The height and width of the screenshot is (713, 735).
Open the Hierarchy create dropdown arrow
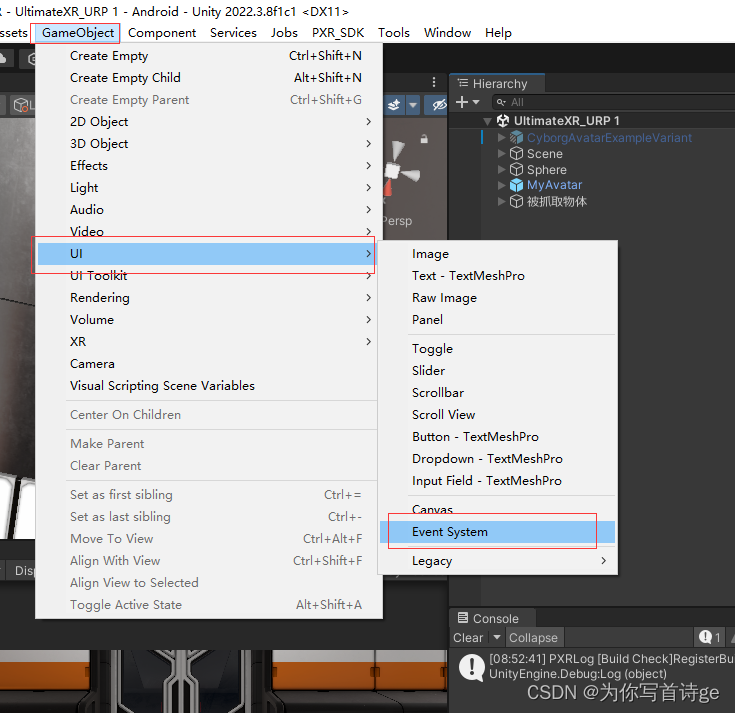[x=476, y=102]
